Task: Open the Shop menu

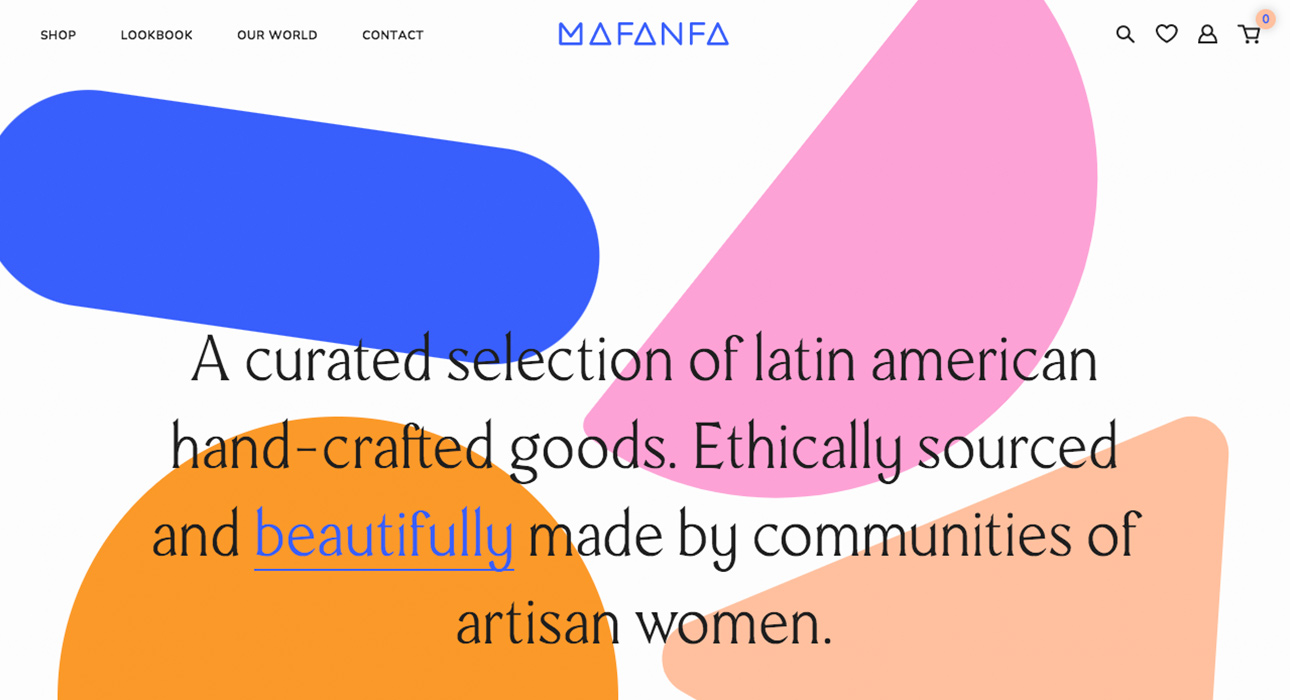Action: (58, 35)
